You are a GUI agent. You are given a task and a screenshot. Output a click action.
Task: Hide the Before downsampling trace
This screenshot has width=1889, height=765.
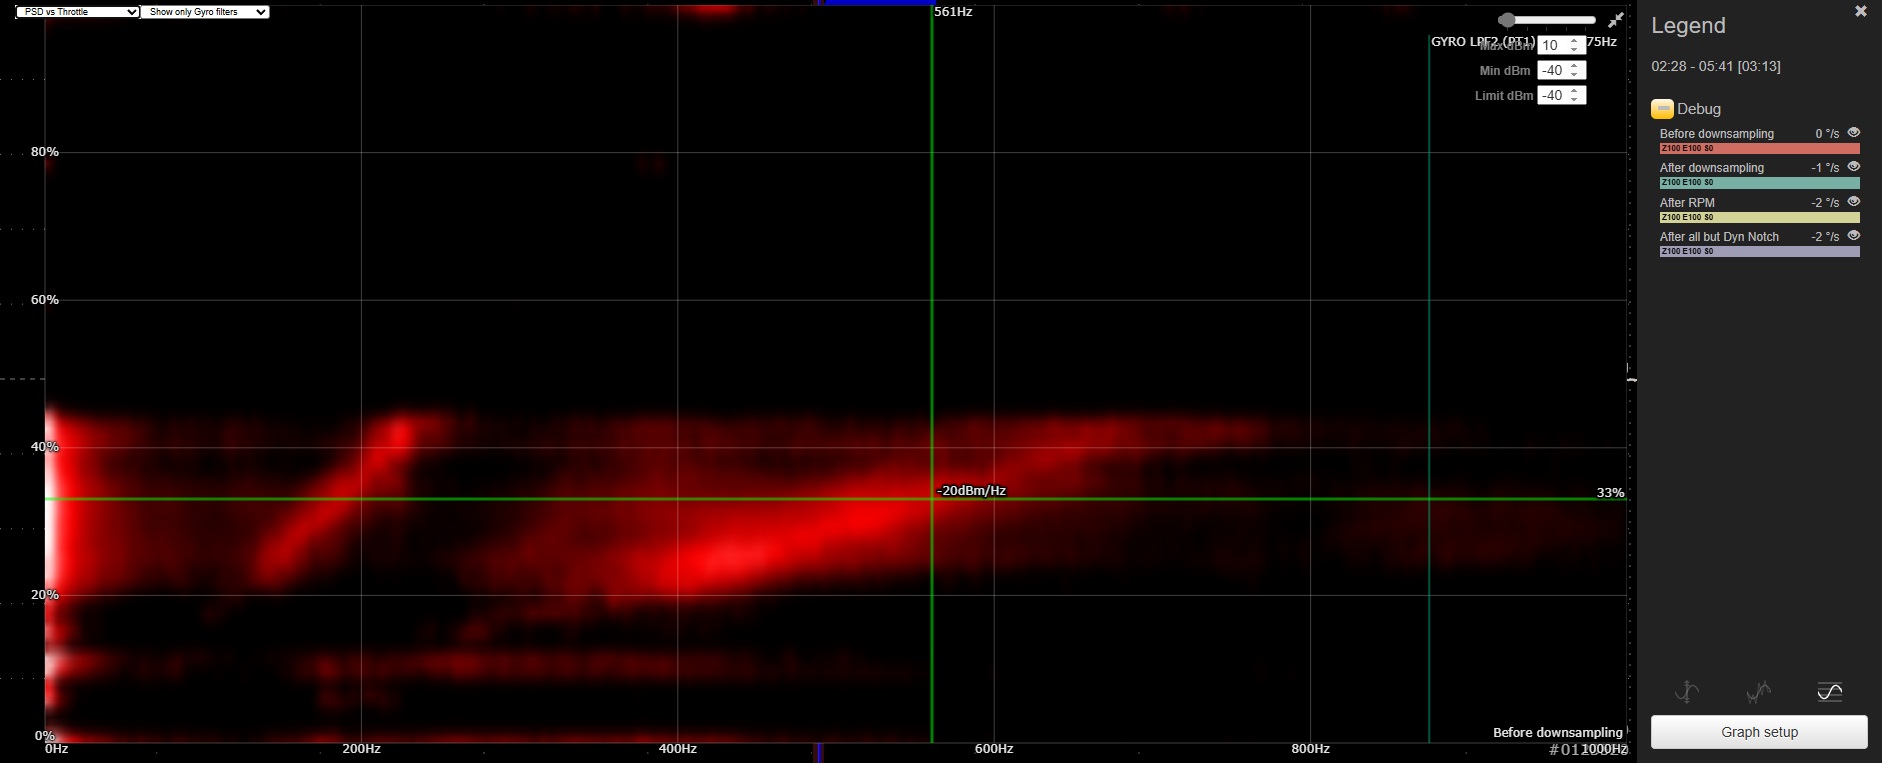[x=1853, y=133]
